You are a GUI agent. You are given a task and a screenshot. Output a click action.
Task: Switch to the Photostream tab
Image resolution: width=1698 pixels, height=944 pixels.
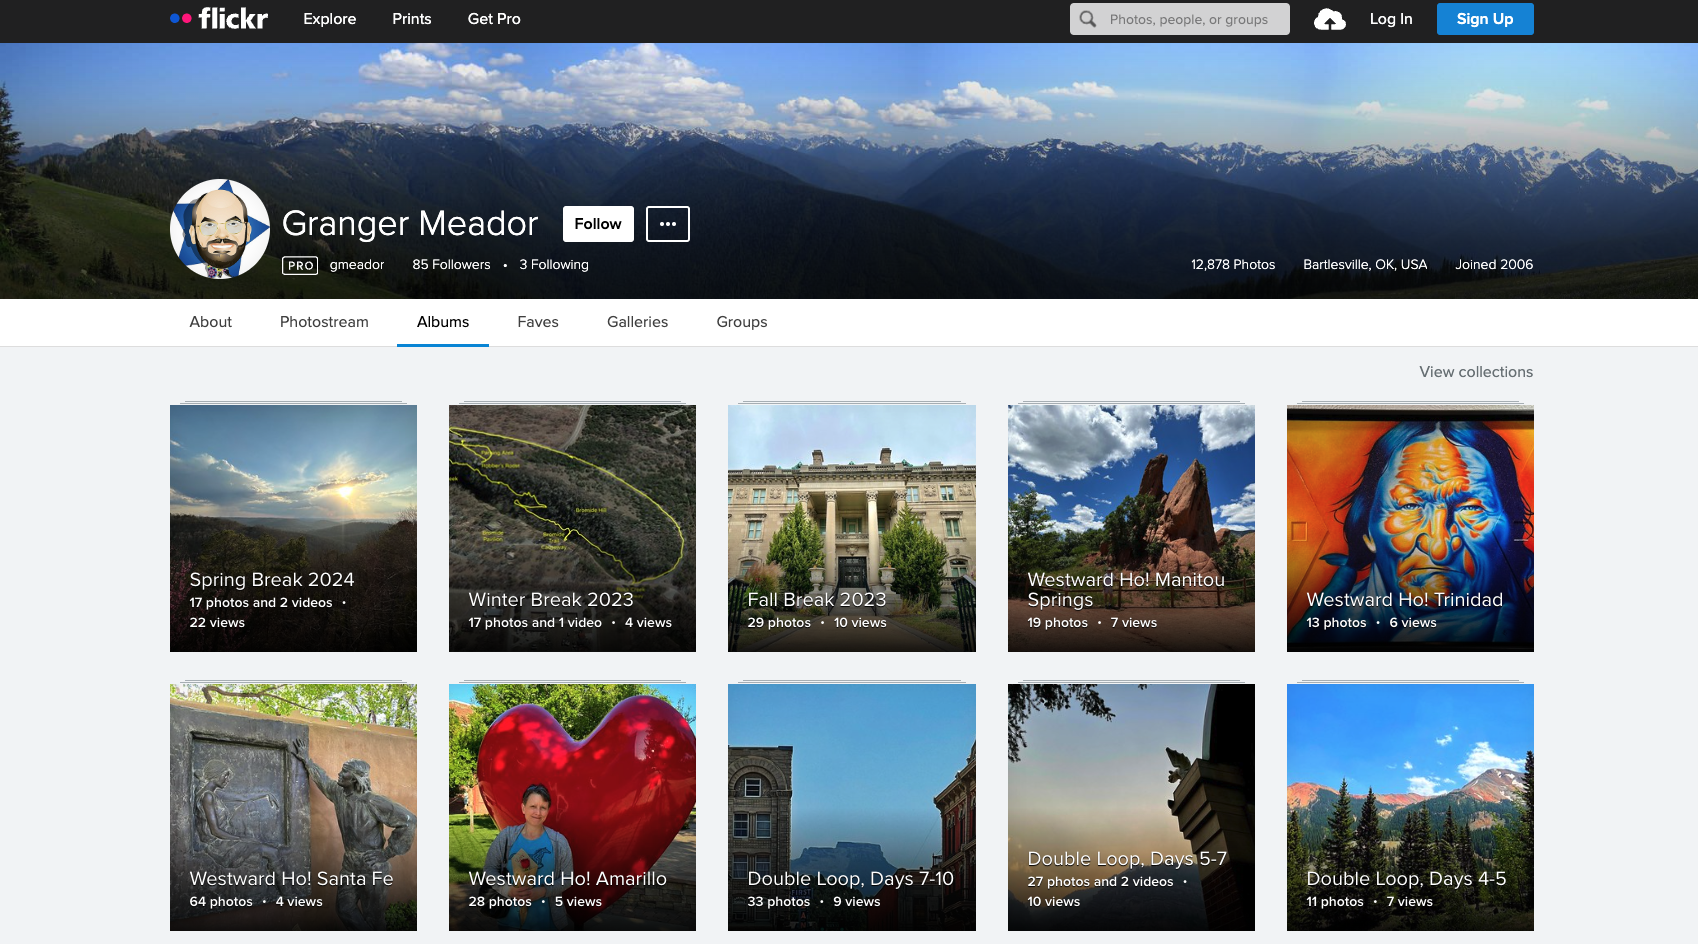tap(324, 322)
